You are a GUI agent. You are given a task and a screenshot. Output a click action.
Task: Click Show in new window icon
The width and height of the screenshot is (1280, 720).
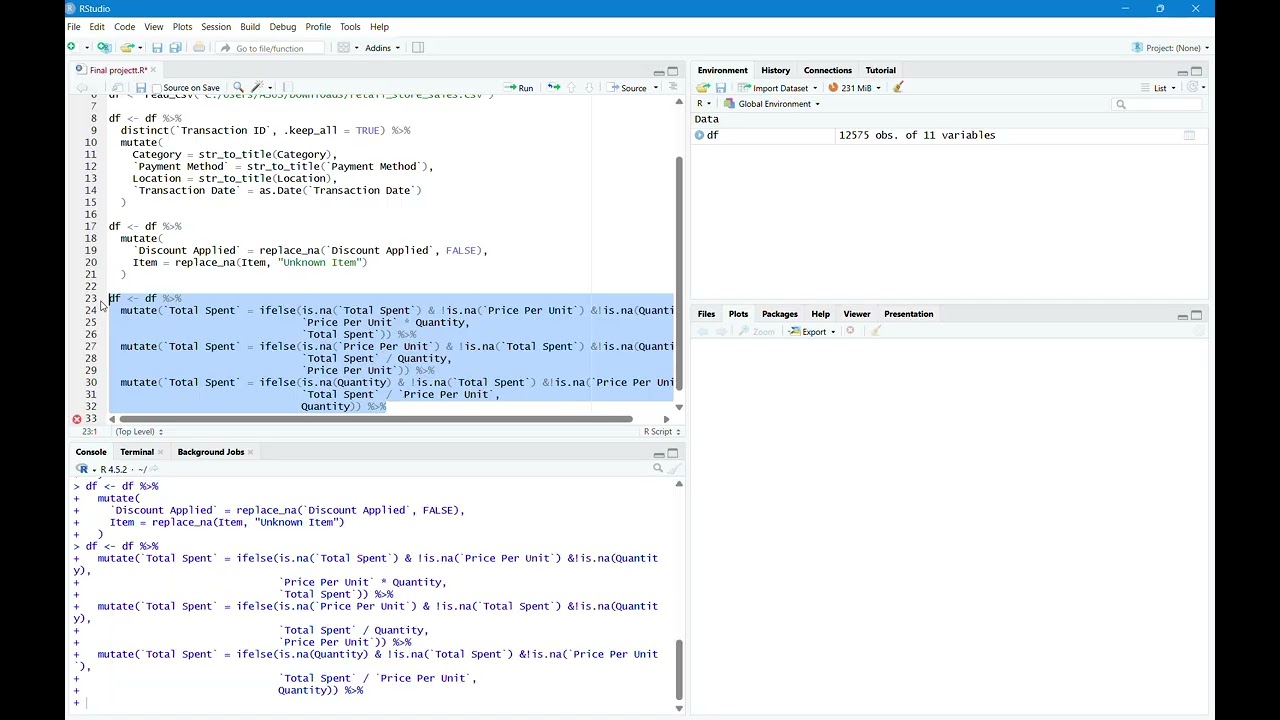coord(120,88)
